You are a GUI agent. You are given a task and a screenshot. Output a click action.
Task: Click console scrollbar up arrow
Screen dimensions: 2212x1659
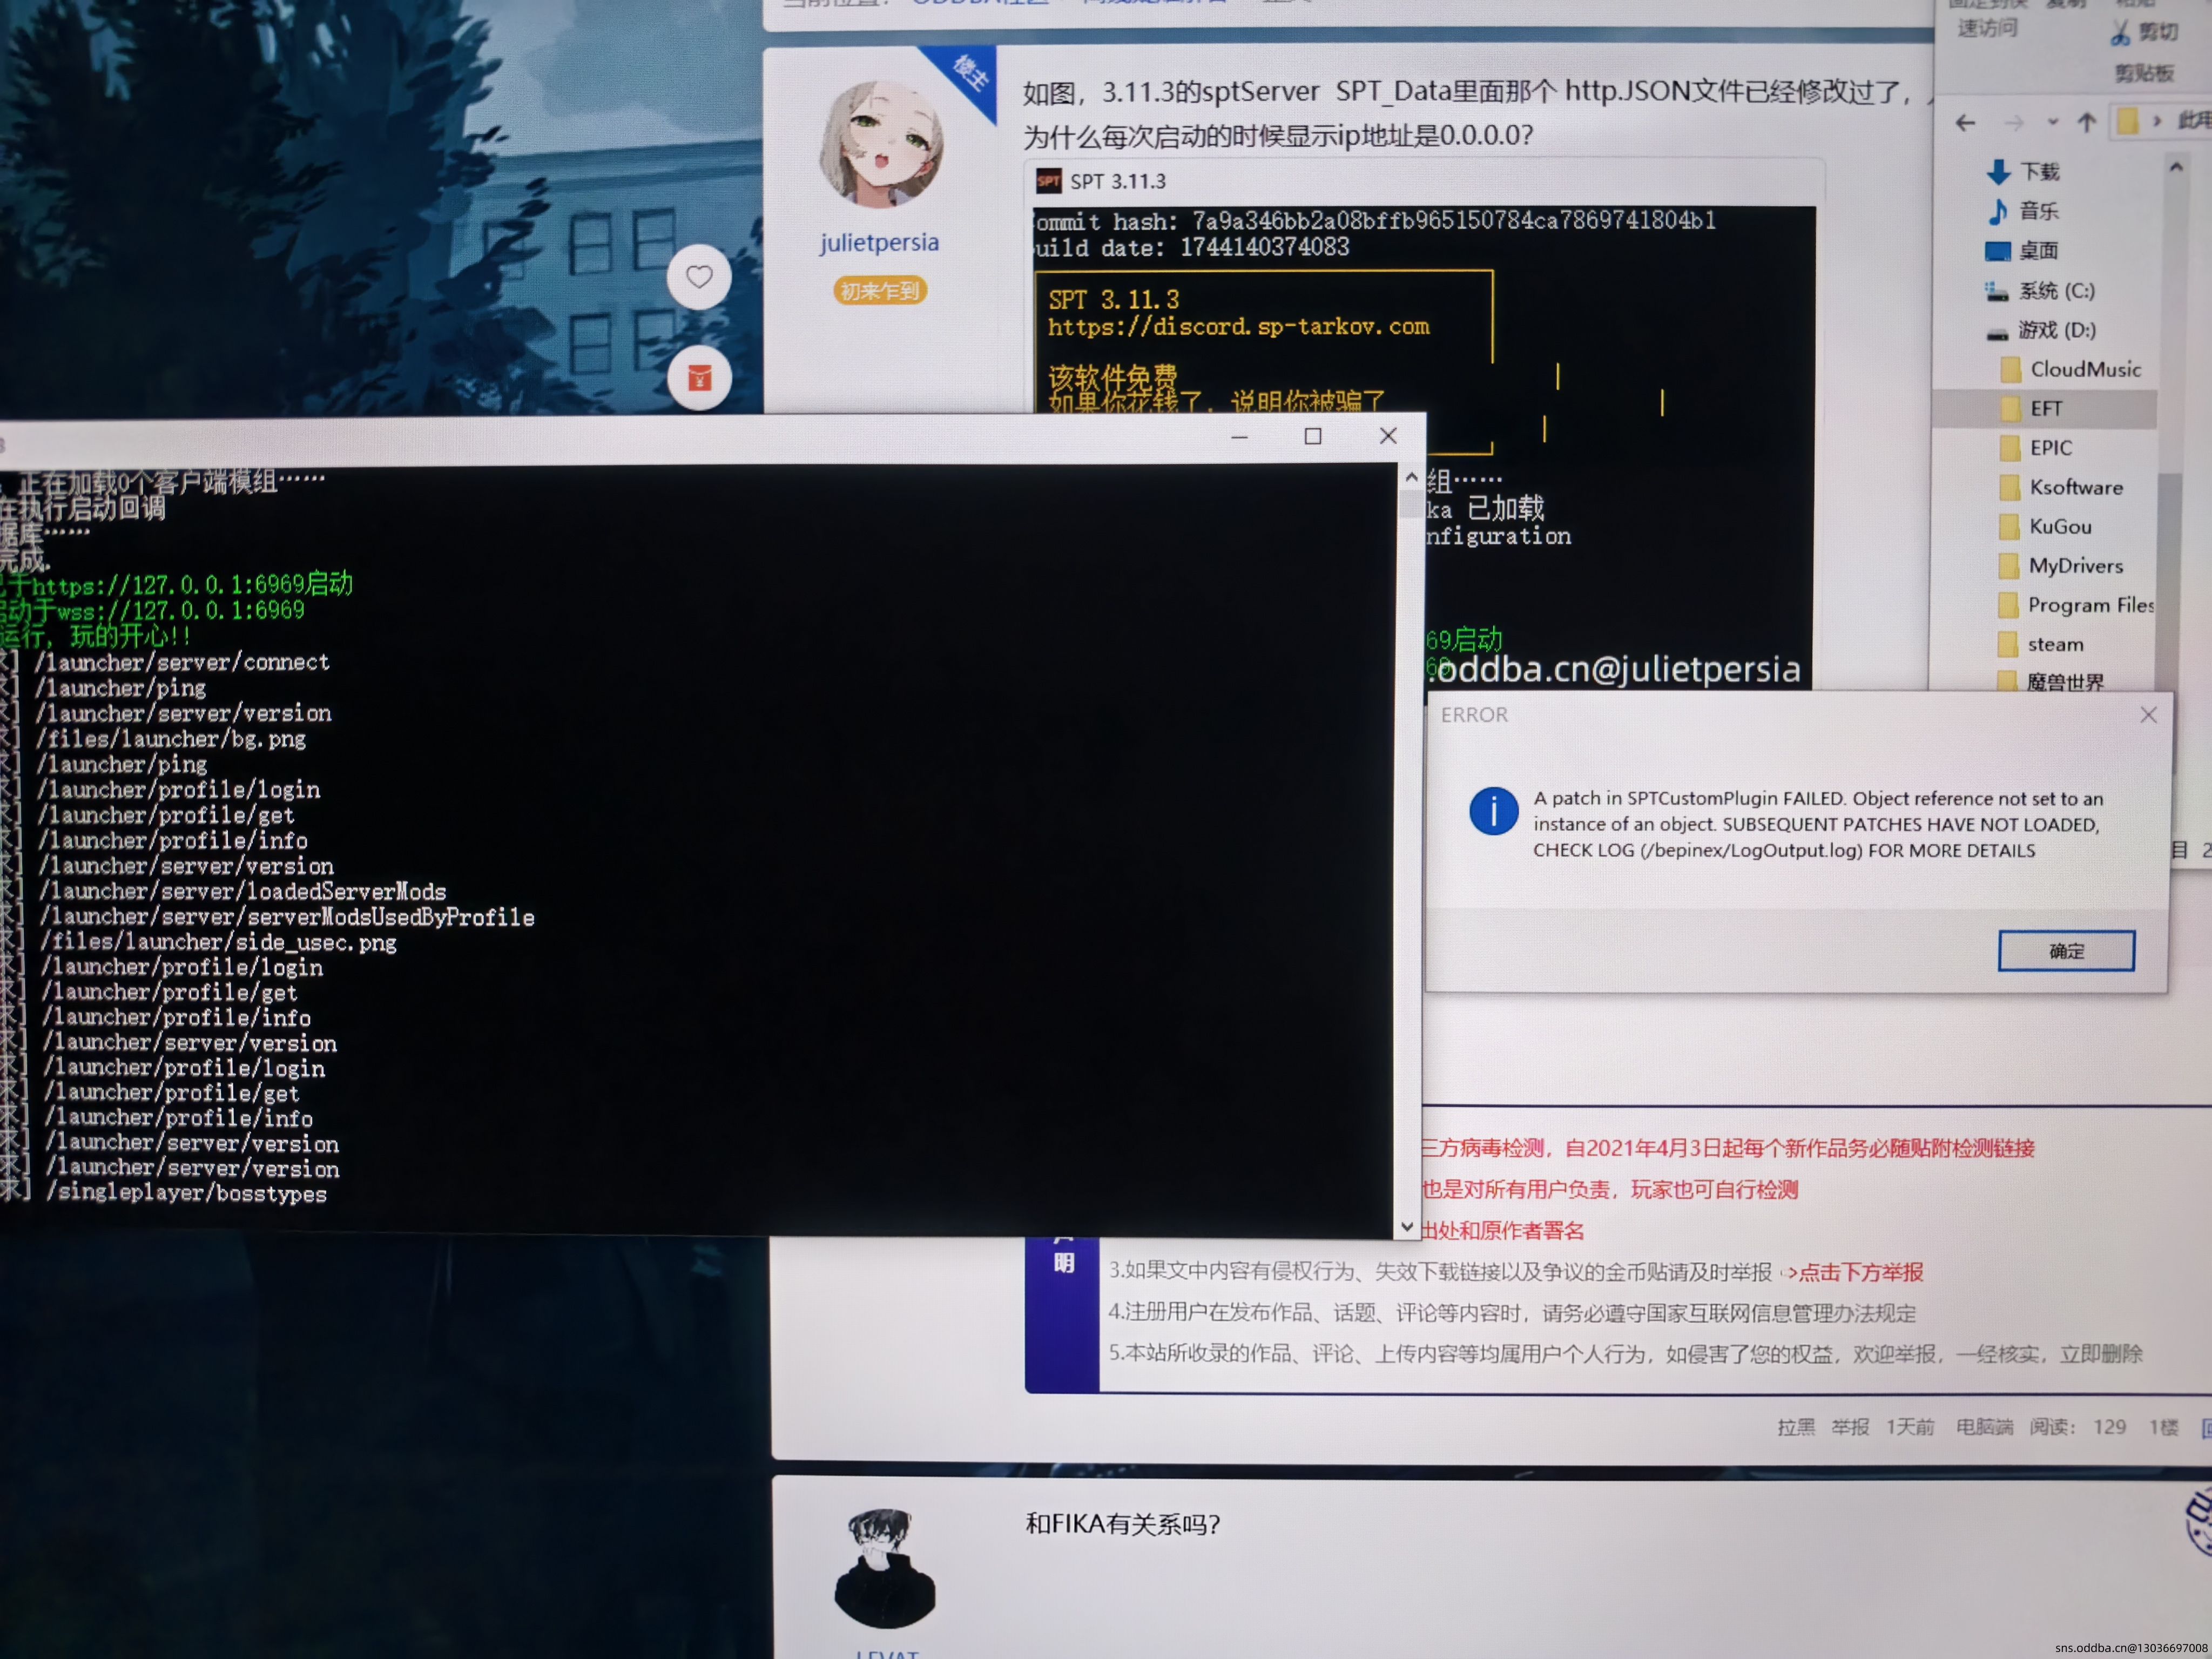(1411, 478)
